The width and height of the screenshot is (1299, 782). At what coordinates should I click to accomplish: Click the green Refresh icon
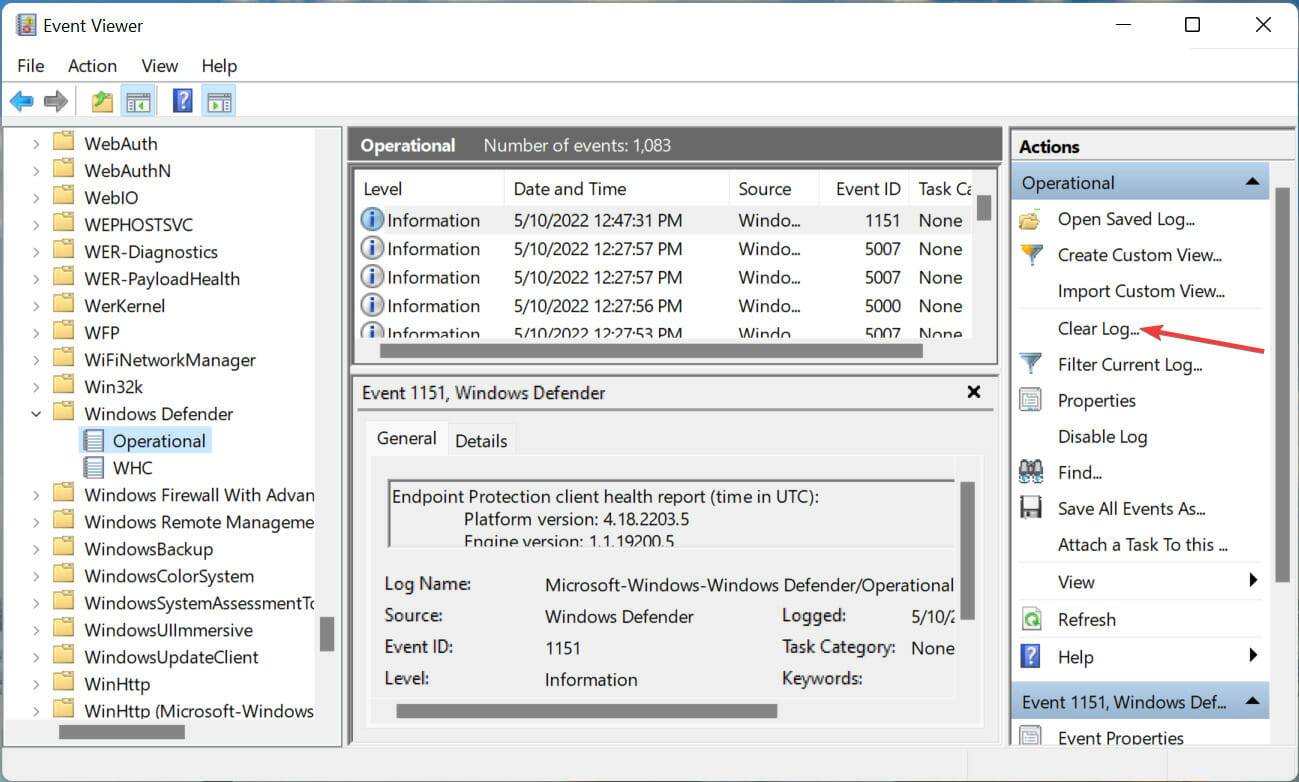[x=1031, y=619]
